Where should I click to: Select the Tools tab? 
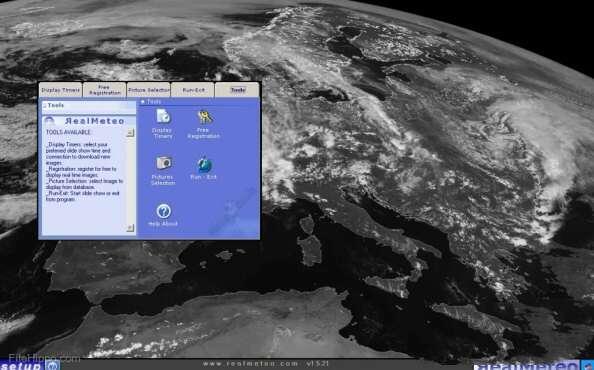click(237, 90)
